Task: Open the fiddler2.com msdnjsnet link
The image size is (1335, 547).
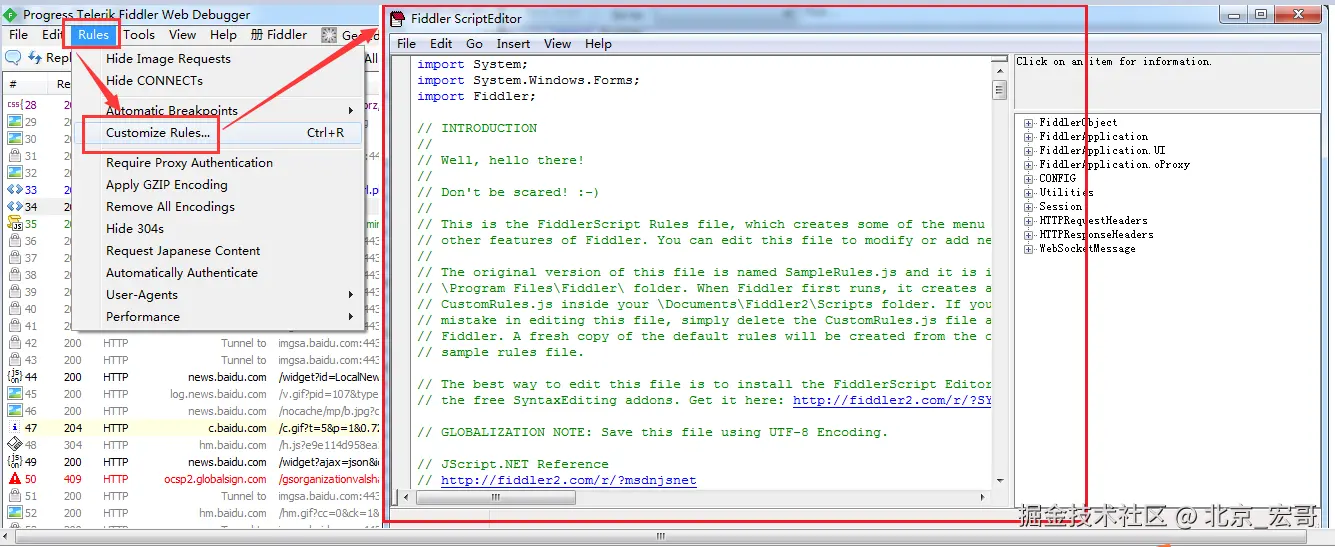Action: (x=569, y=481)
